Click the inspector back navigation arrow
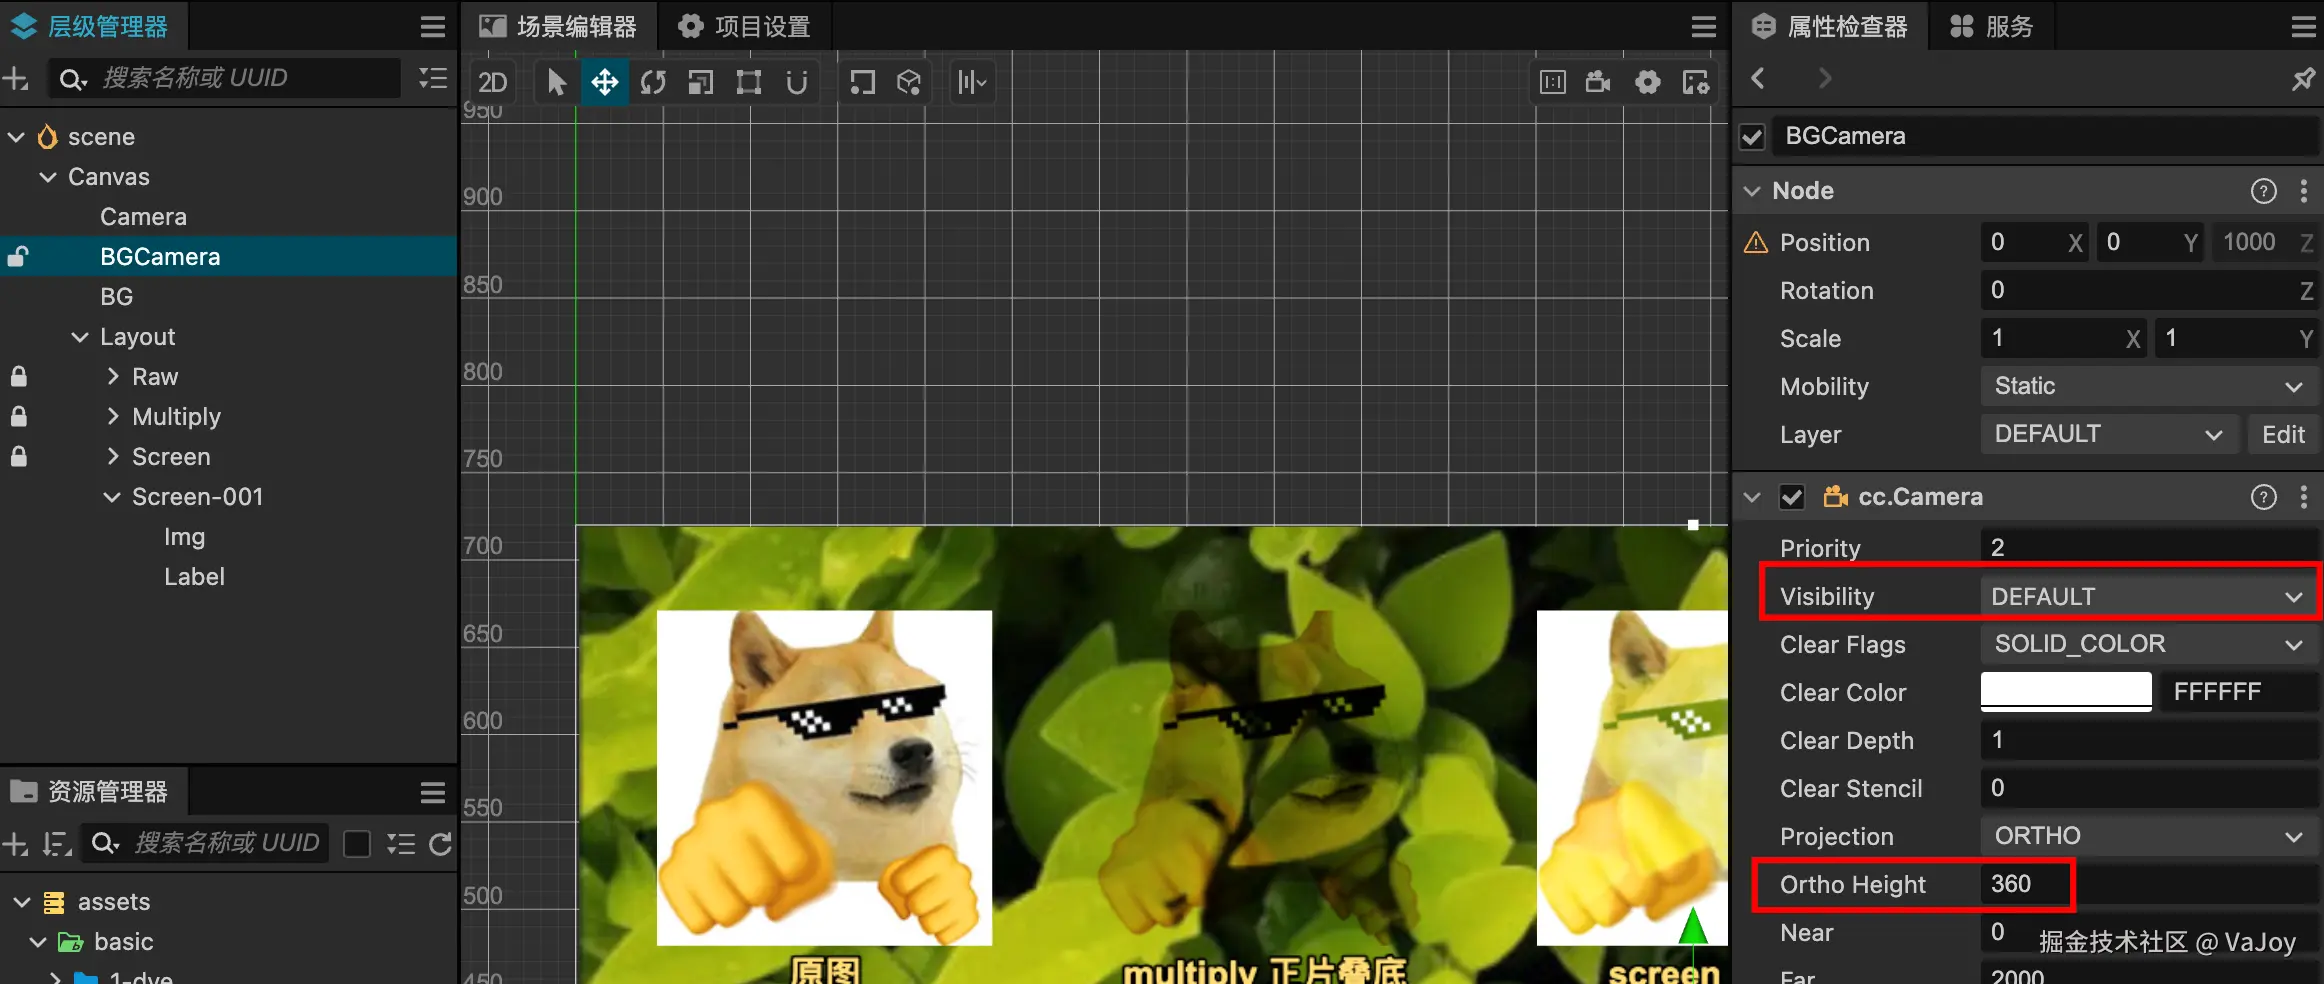The image size is (2324, 984). pos(1758,79)
